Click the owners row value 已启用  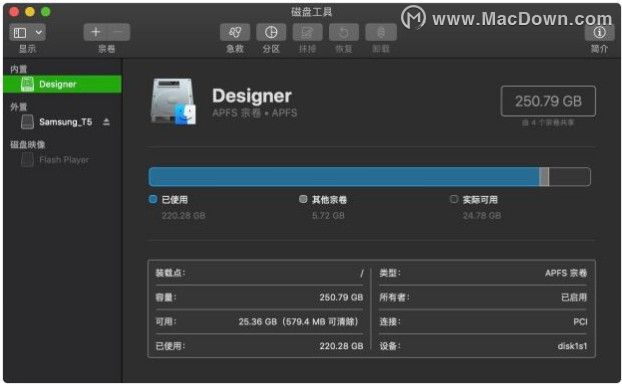pos(574,298)
